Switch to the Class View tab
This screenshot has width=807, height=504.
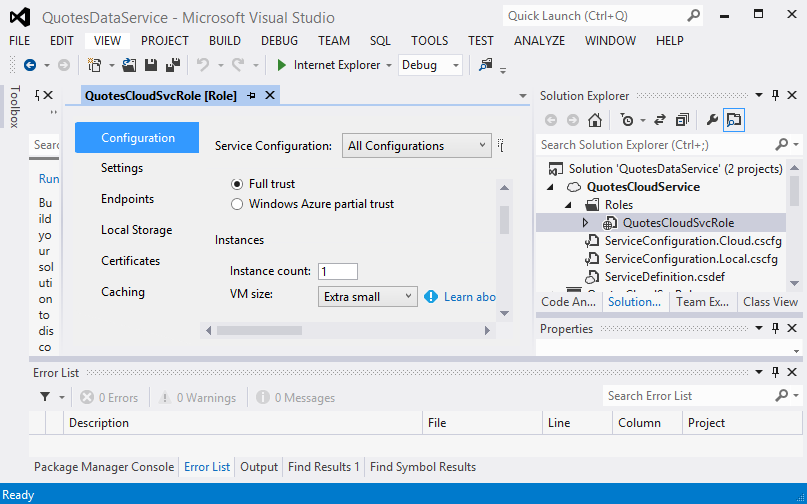tap(770, 302)
